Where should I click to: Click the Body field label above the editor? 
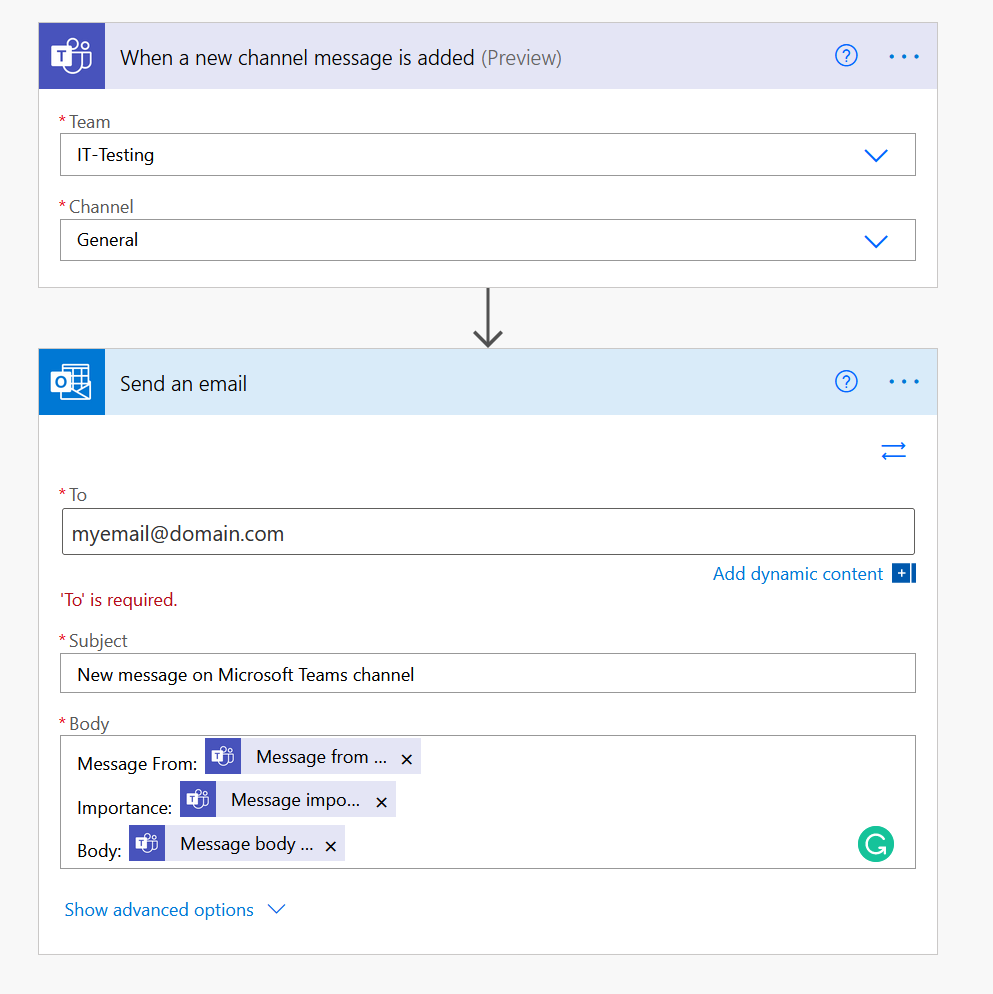pos(89,724)
